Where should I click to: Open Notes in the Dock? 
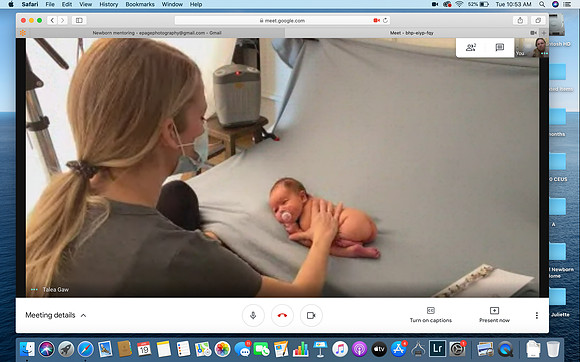click(x=163, y=349)
